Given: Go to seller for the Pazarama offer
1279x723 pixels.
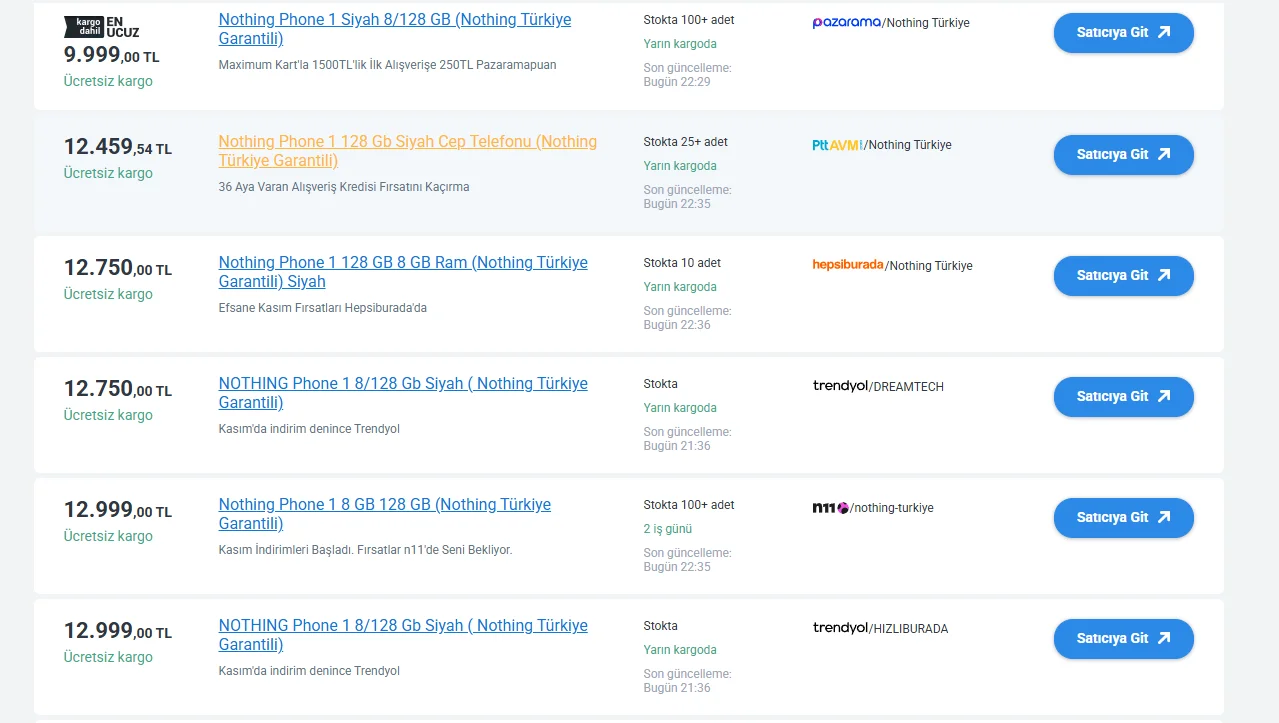Looking at the screenshot, I should pos(1123,33).
